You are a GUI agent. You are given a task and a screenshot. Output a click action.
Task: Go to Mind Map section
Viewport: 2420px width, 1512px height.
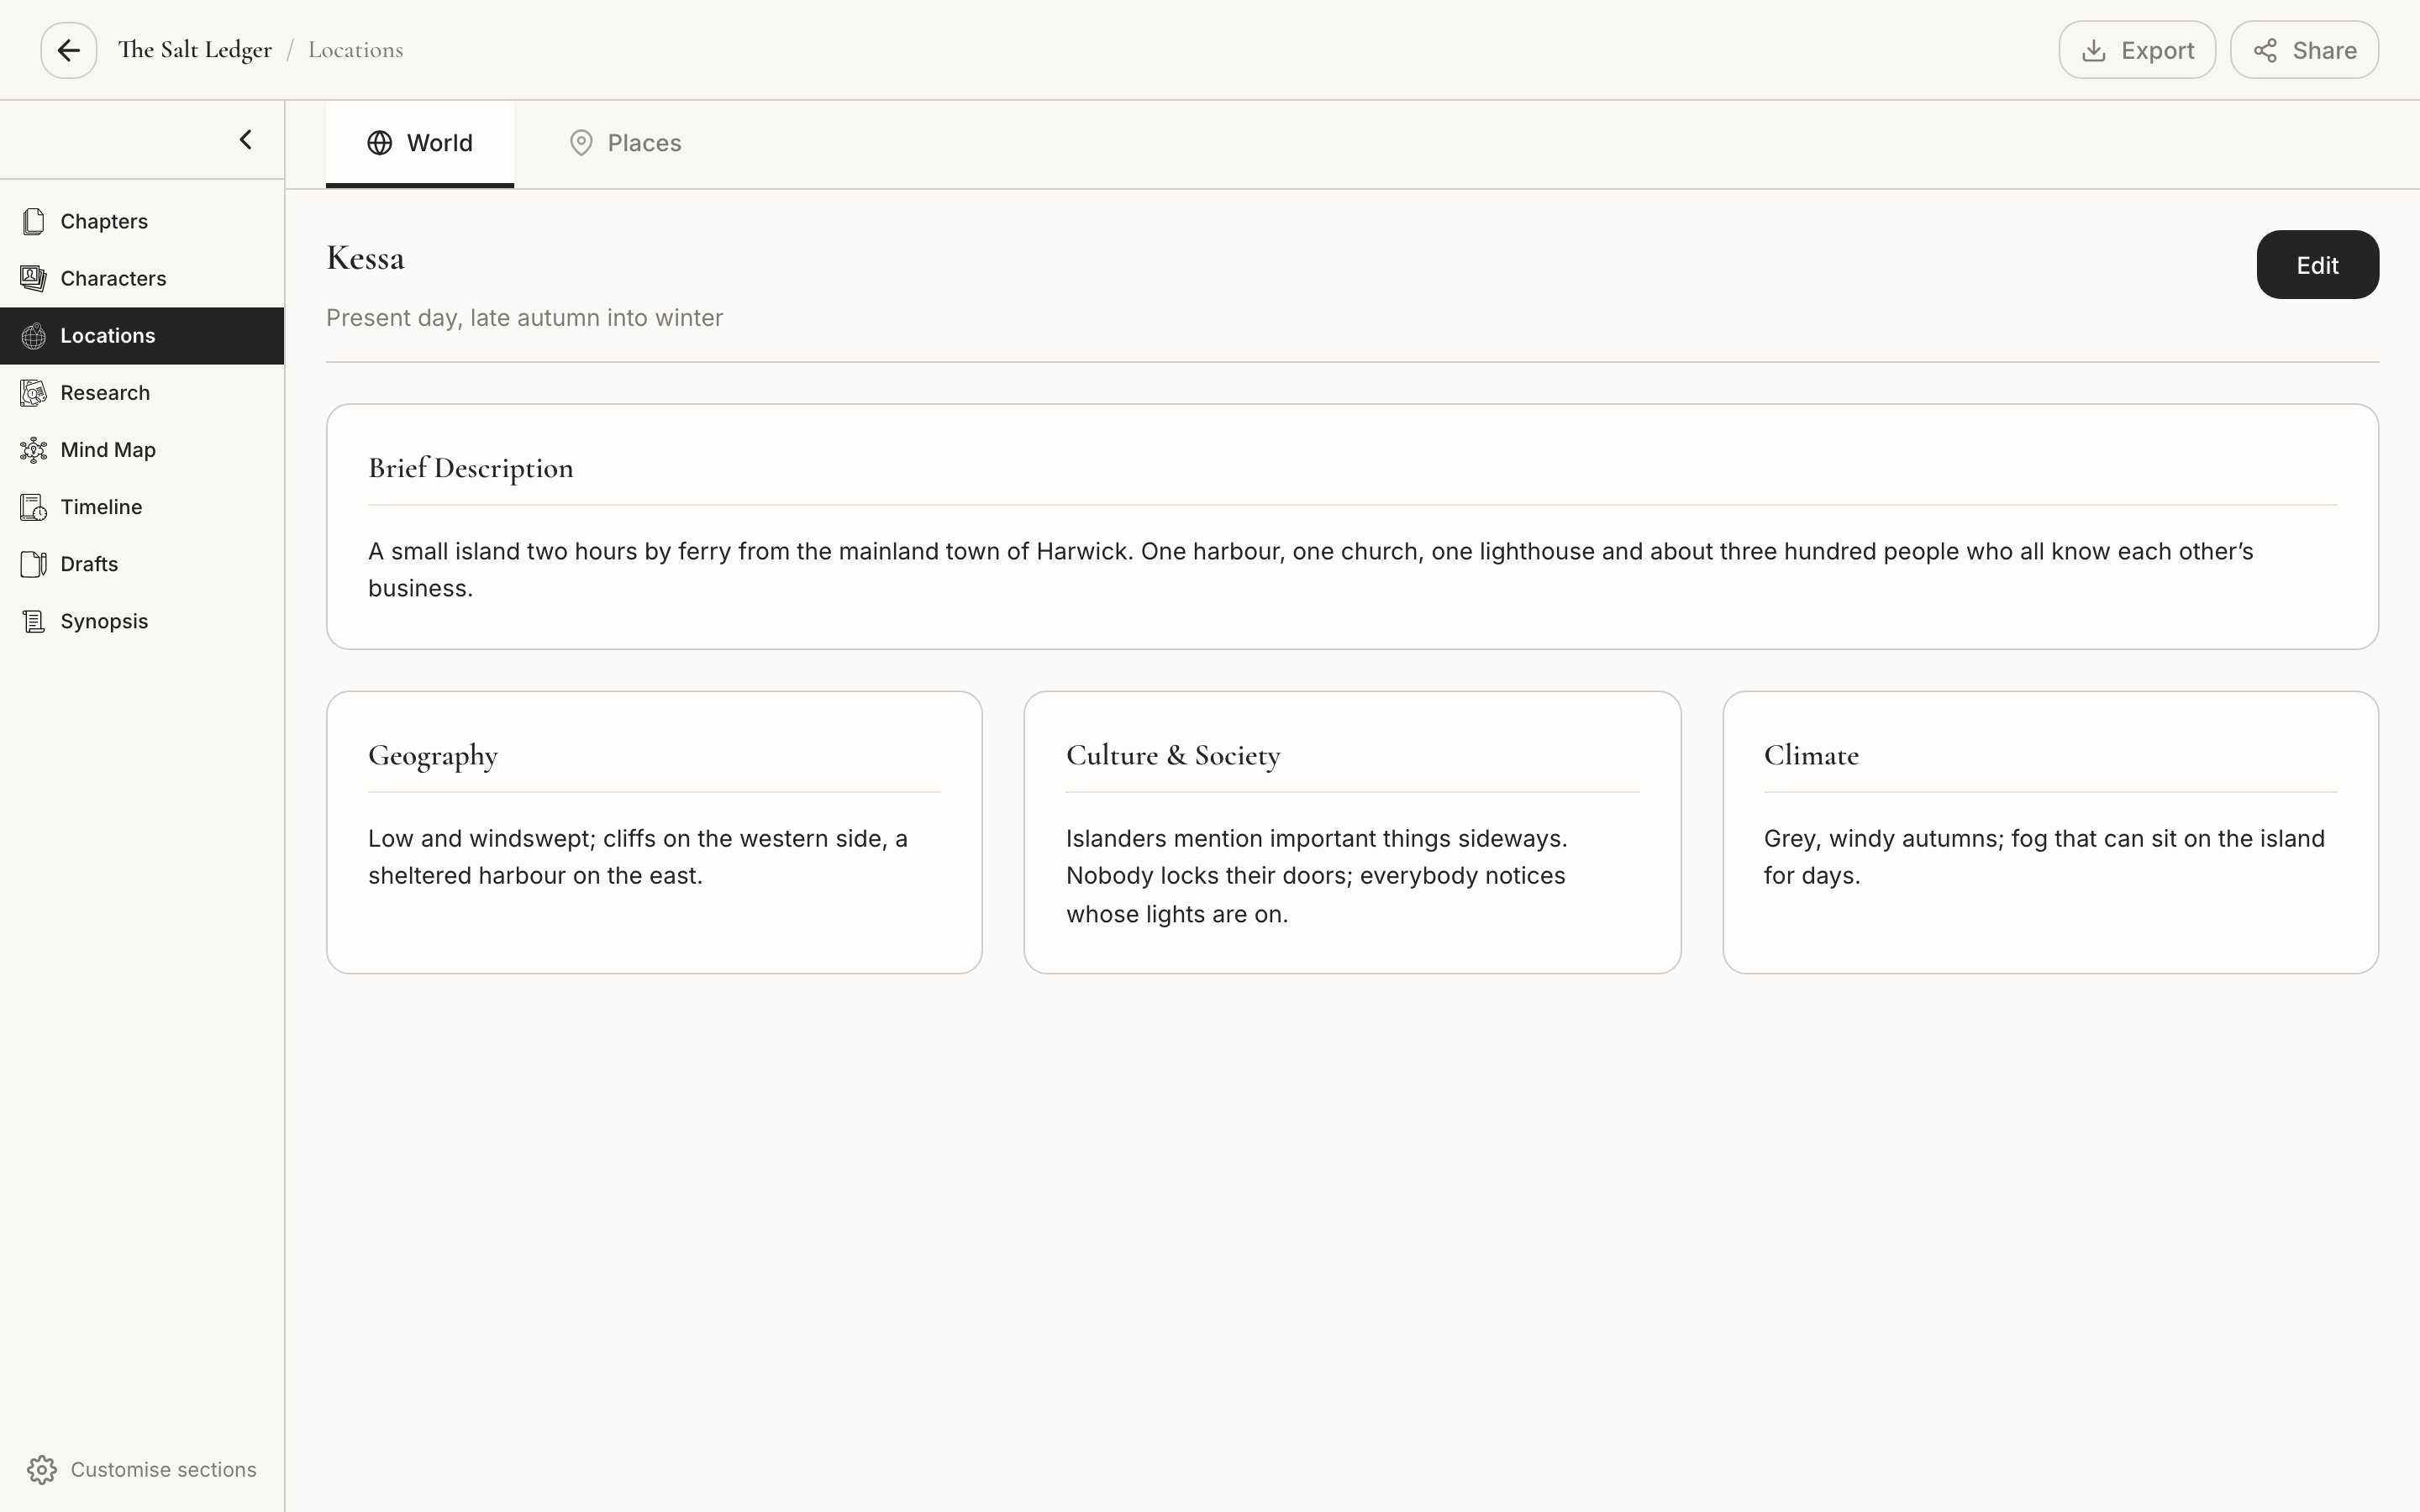point(142,450)
